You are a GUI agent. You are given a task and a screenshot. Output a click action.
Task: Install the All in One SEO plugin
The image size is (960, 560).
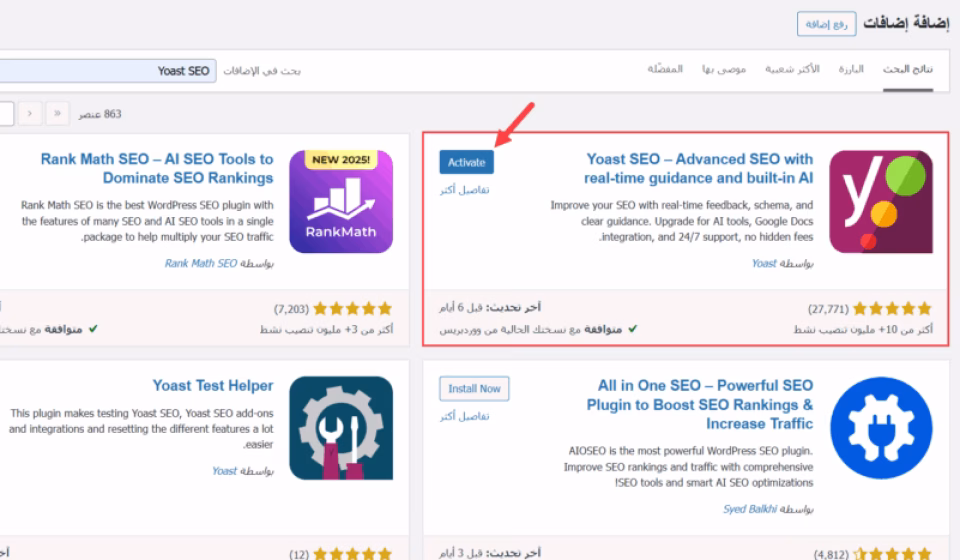(474, 388)
